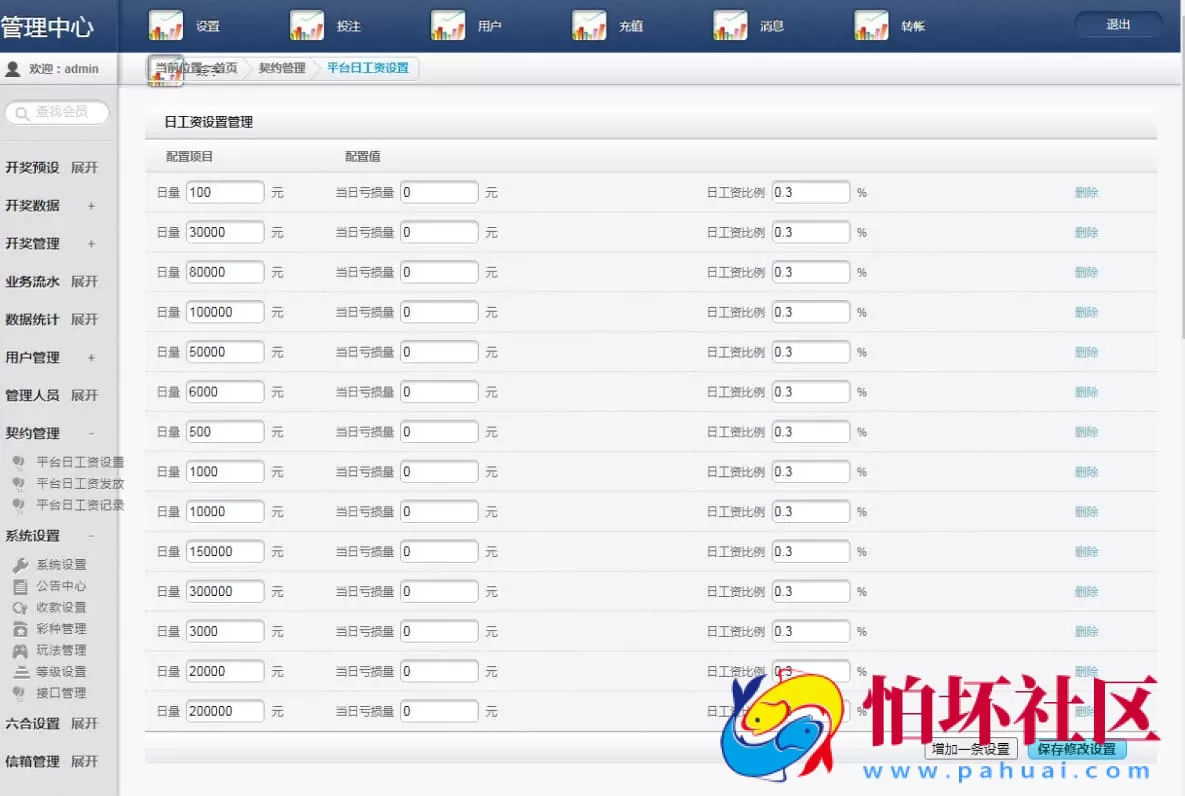This screenshot has height=796, width=1185.
Task: Click the magnifier icon in the member search box
Action: coord(20,113)
